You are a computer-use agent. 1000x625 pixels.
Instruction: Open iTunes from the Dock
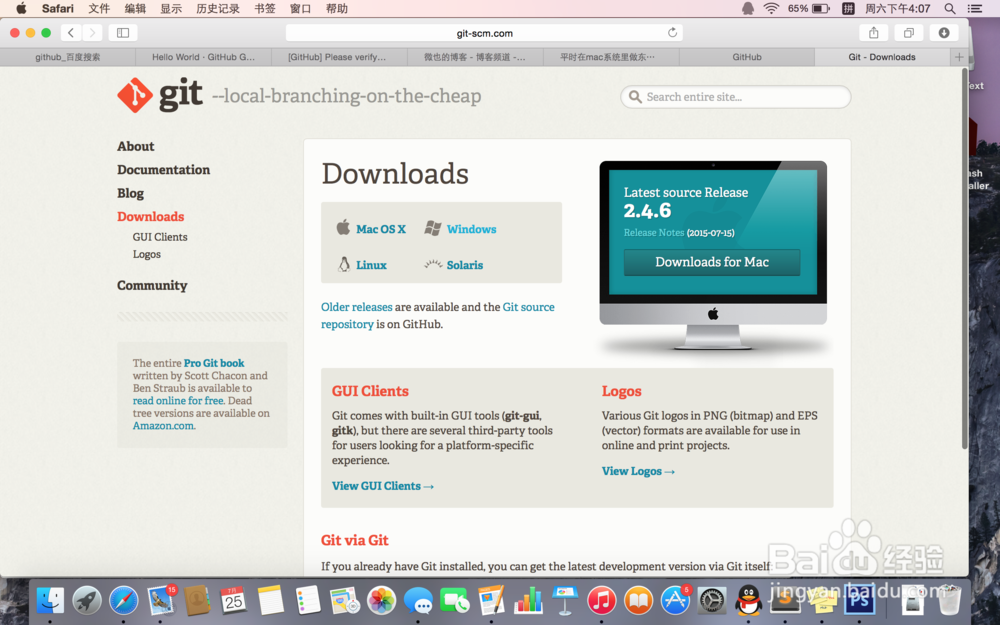(601, 601)
